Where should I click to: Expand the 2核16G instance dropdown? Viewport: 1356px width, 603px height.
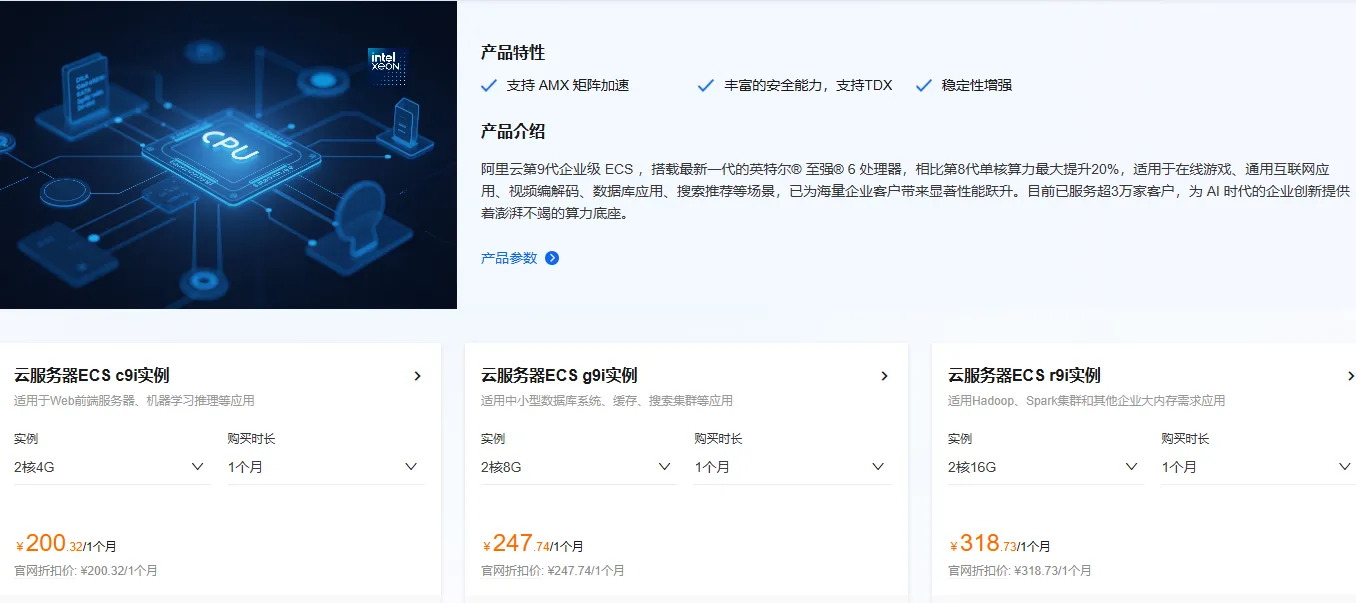point(1046,467)
